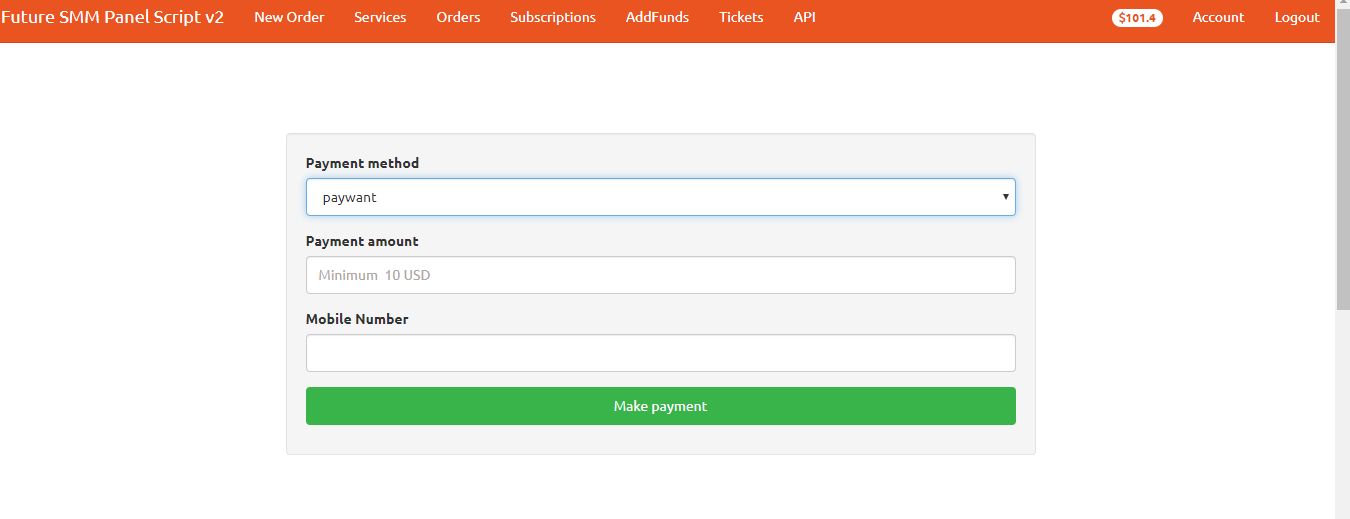Click the Mobile Number label
1350x519 pixels.
pyautogui.click(x=357, y=319)
